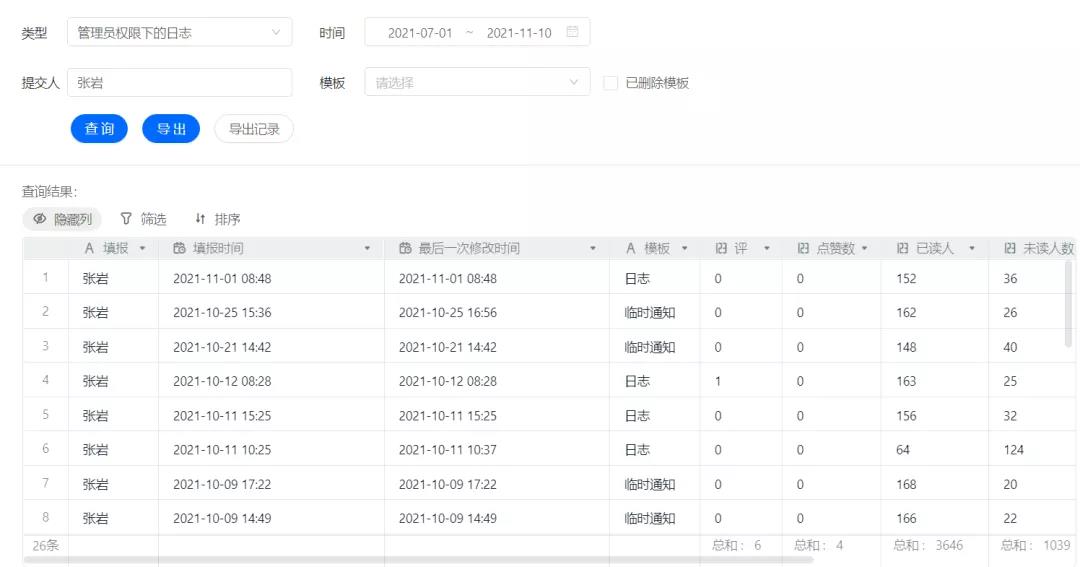Open 点赞数 column dropdown arrow
The image size is (1080, 567).
(x=864, y=248)
